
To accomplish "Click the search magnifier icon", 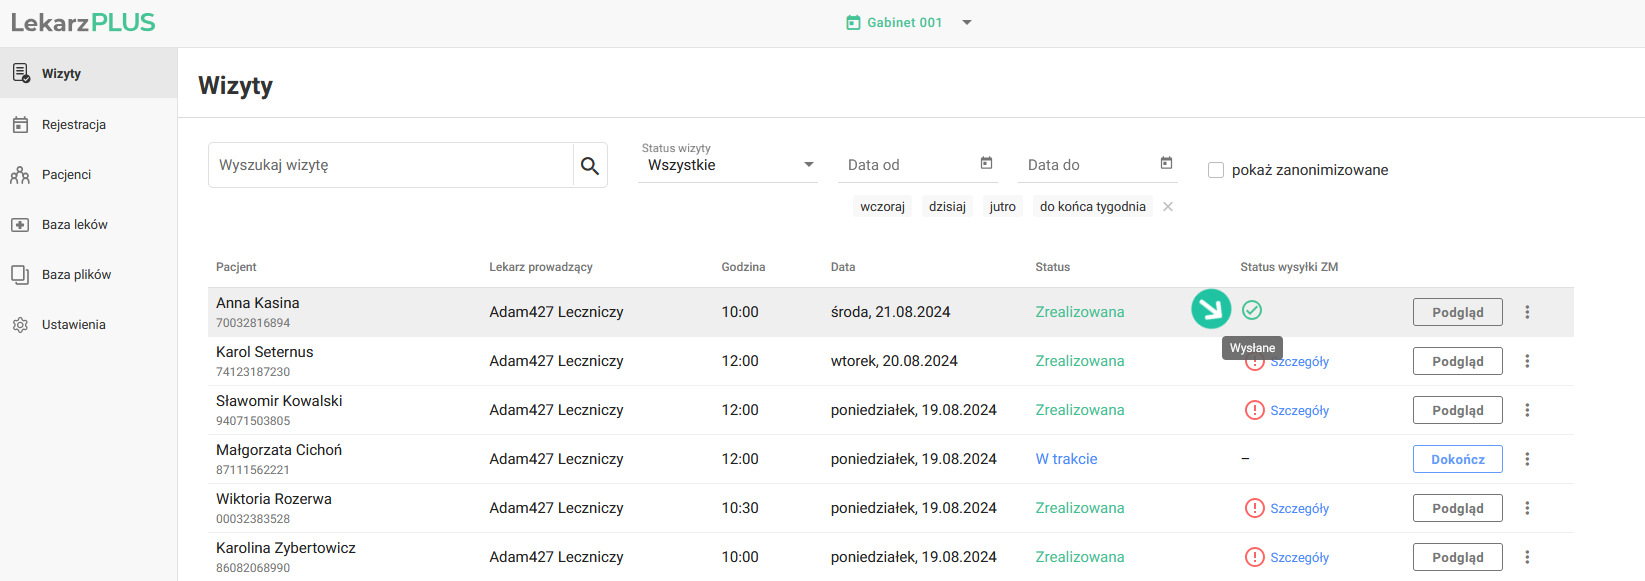I will tap(590, 166).
